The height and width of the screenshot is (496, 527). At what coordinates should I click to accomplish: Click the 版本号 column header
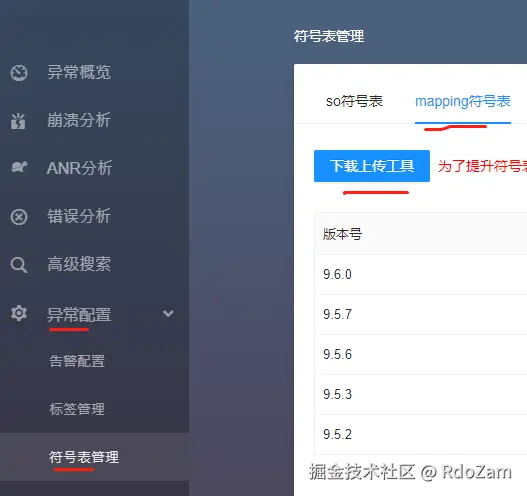click(x=342, y=234)
